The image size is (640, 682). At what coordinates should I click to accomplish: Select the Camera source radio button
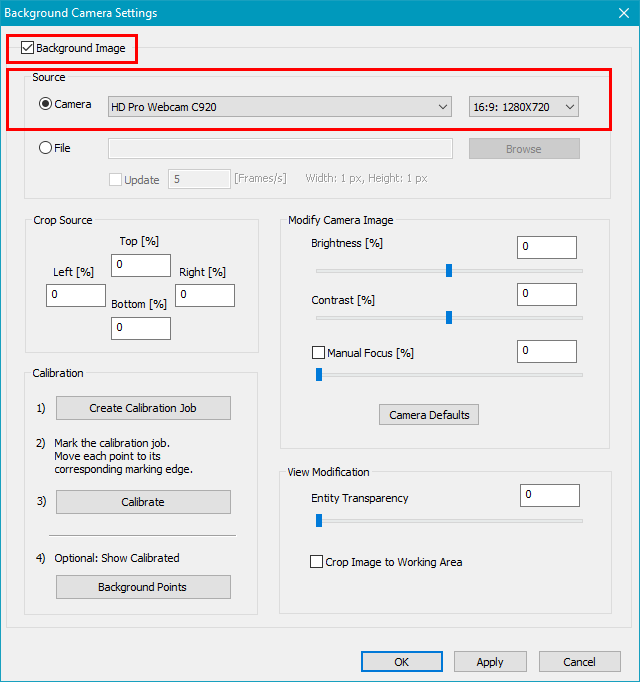click(46, 104)
